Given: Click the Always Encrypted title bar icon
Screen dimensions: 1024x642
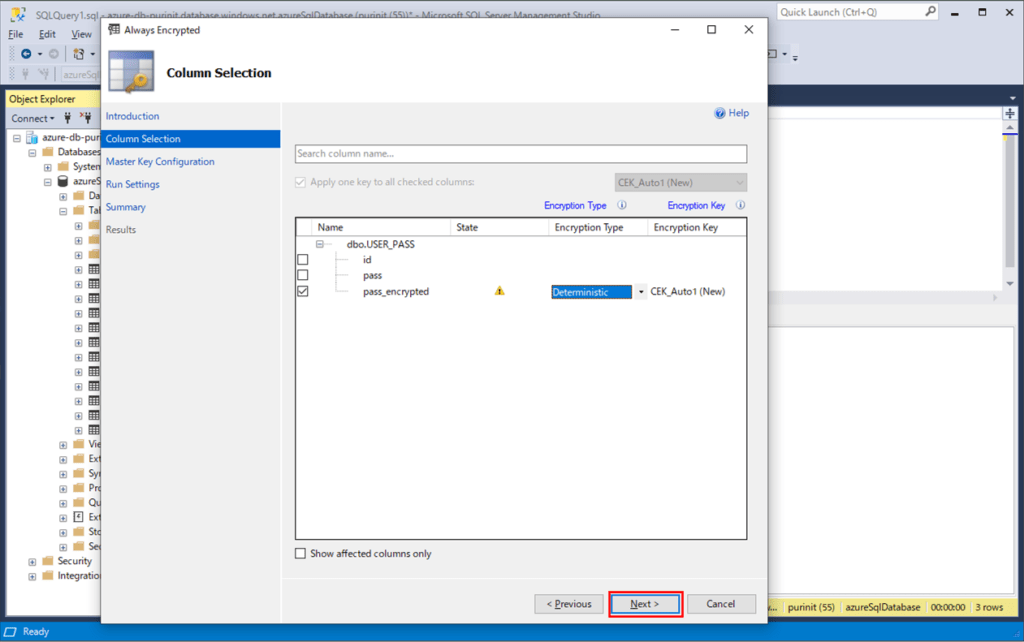Looking at the screenshot, I should tap(114, 29).
